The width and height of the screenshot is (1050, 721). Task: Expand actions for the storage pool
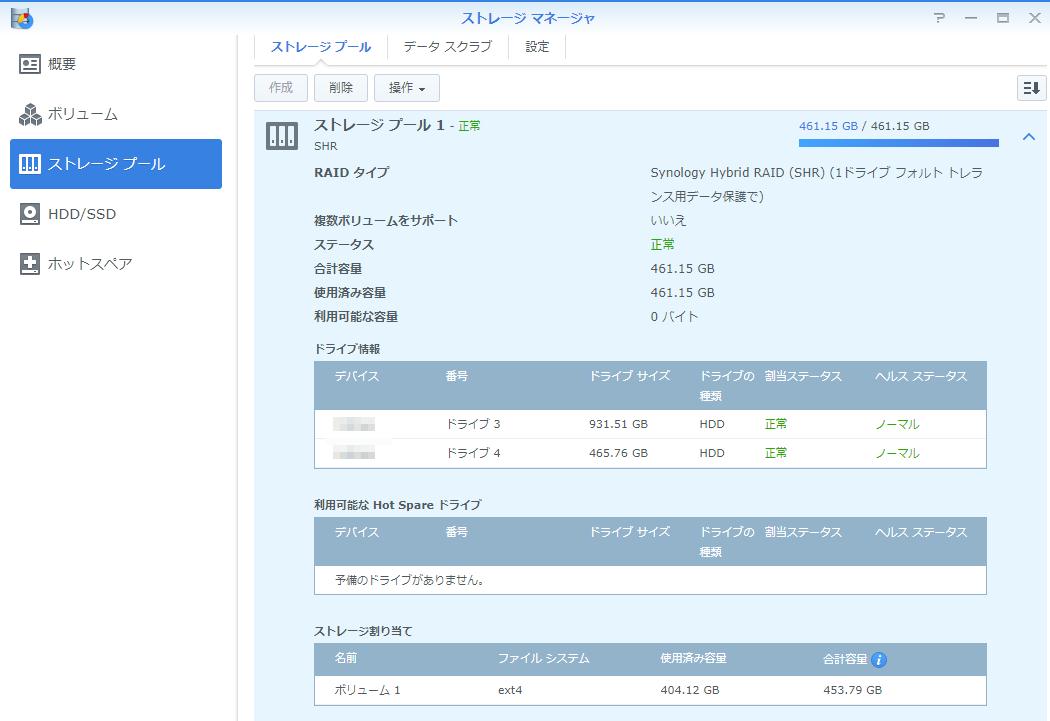pyautogui.click(x=406, y=88)
